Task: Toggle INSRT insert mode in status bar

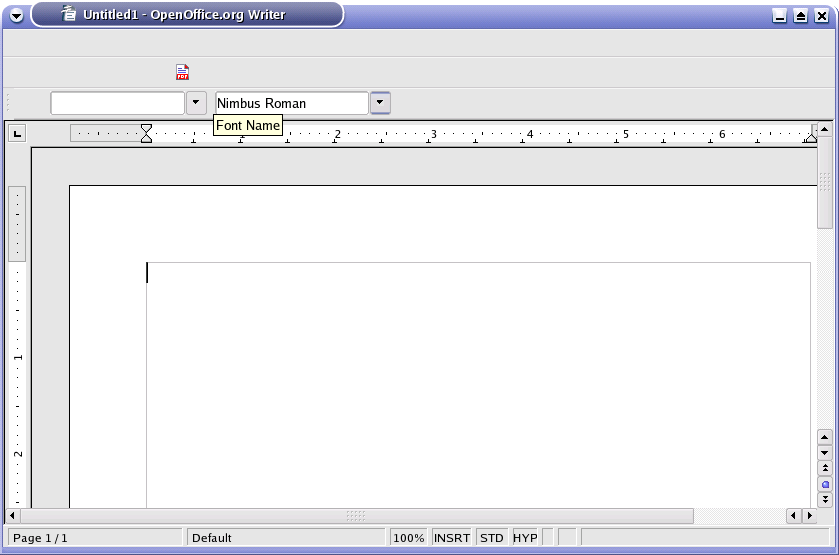Action: point(451,538)
